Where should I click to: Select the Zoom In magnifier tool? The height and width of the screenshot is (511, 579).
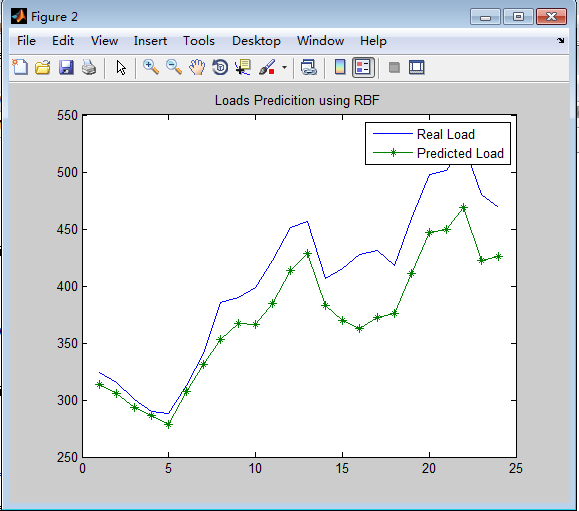point(151,68)
